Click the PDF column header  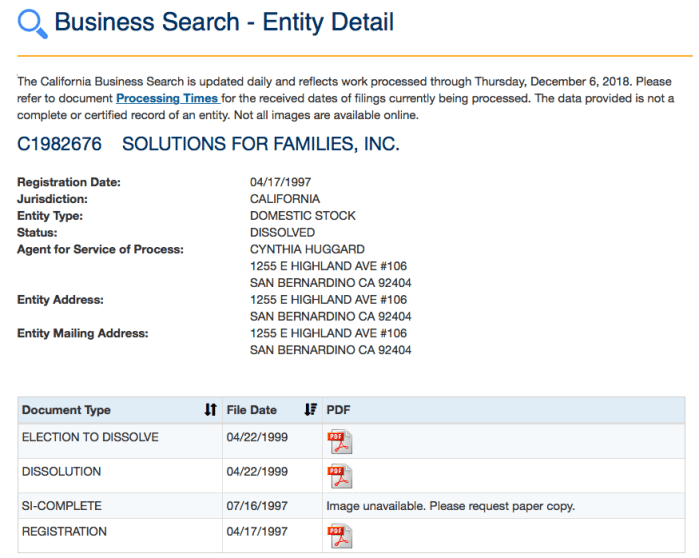tap(339, 410)
